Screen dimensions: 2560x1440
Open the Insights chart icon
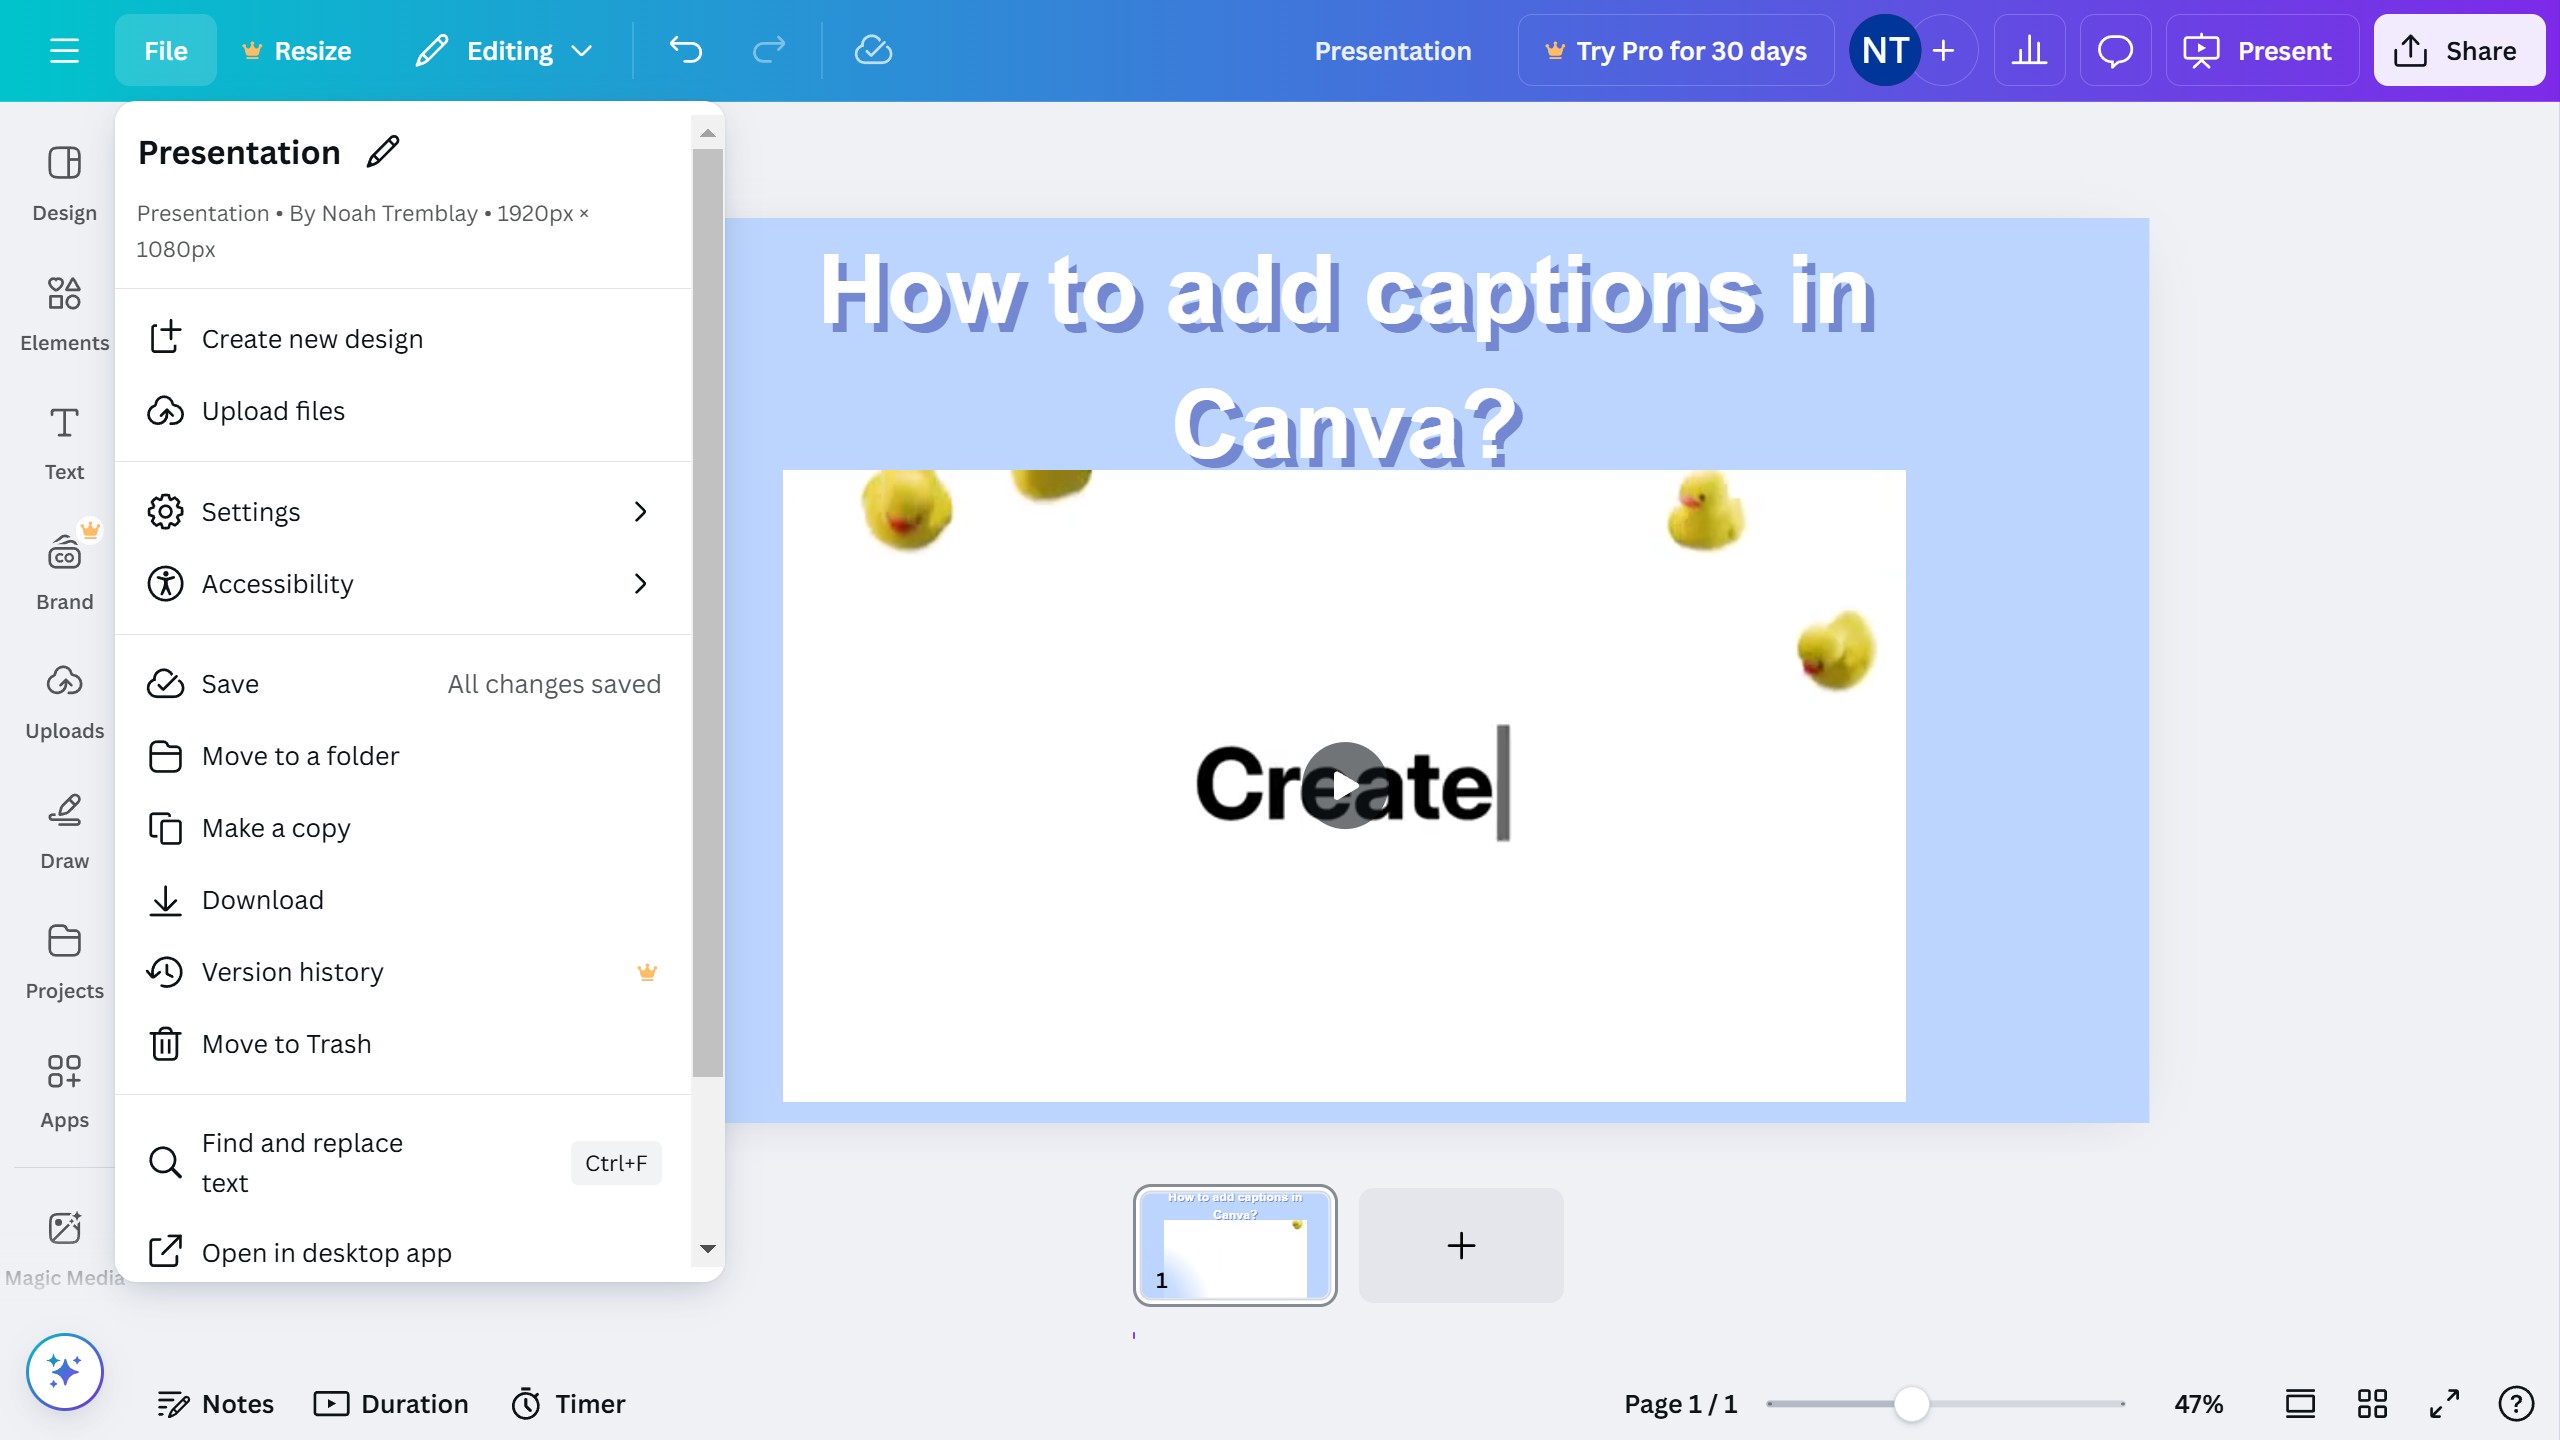(x=2029, y=50)
